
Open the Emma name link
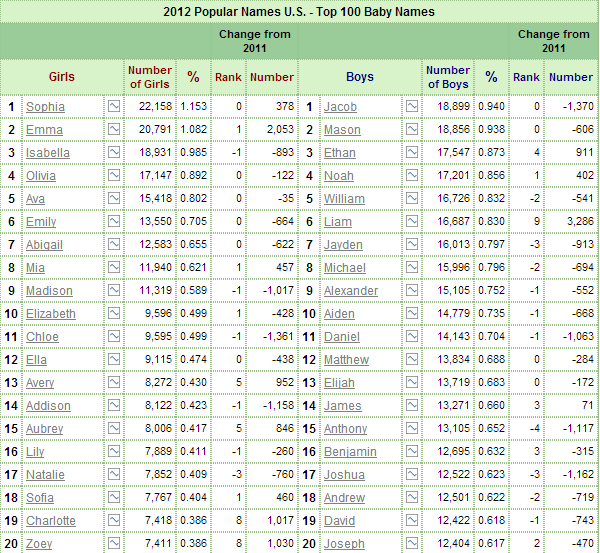pos(44,130)
